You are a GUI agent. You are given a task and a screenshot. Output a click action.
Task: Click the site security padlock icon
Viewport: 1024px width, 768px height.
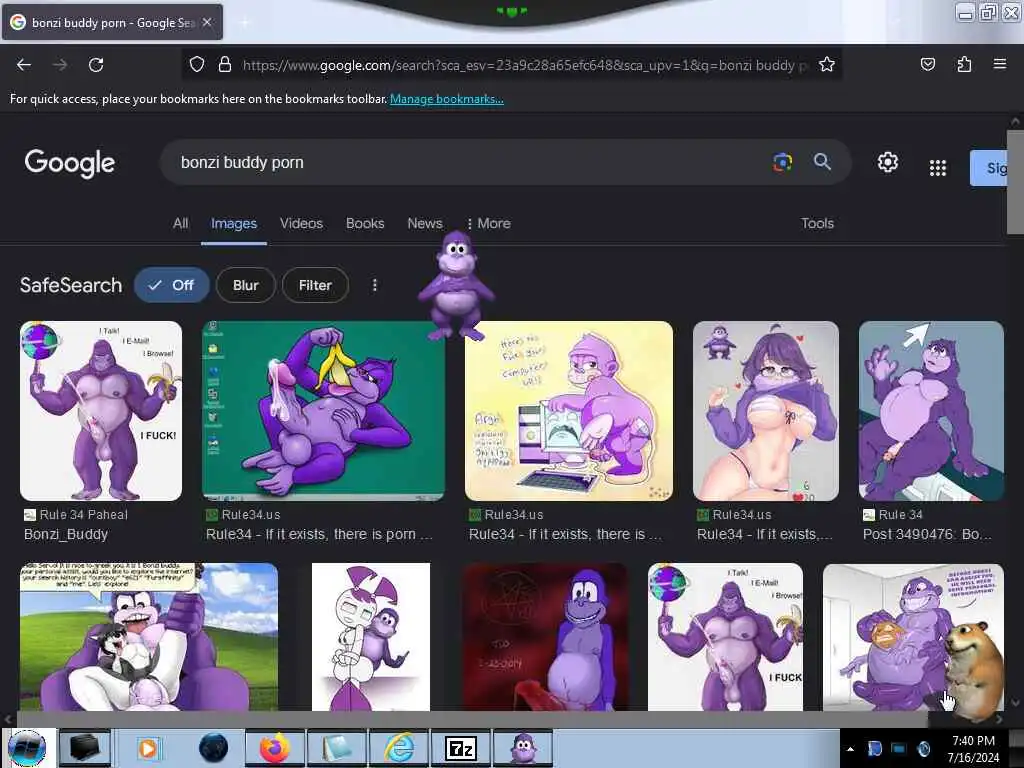(x=225, y=65)
